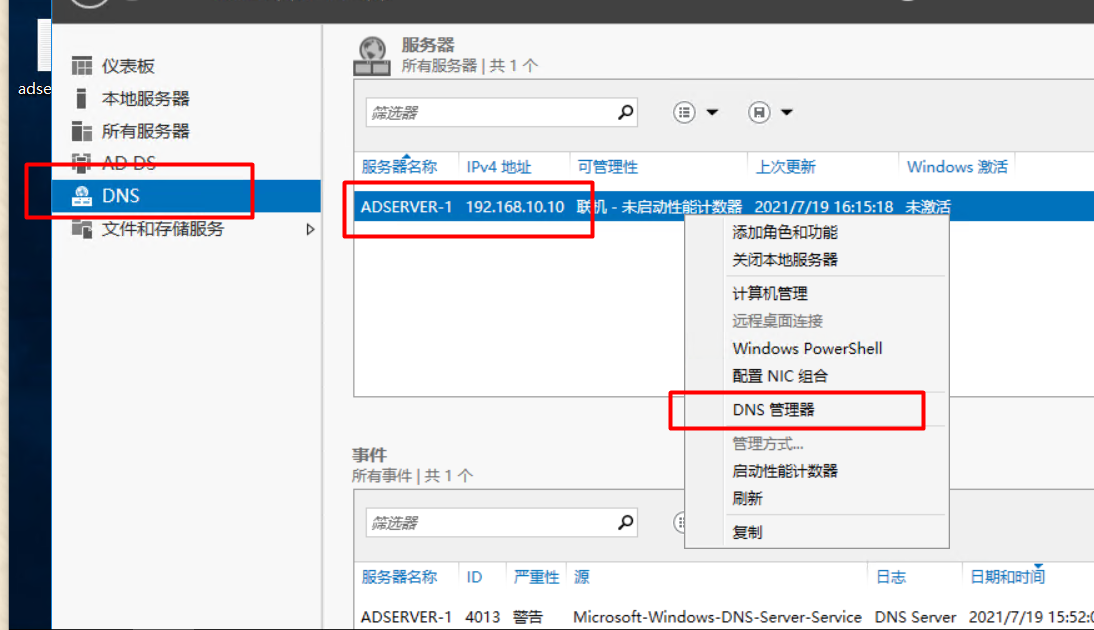Choose 关闭本地服务器 from context menu
1094x630 pixels.
pos(785,260)
